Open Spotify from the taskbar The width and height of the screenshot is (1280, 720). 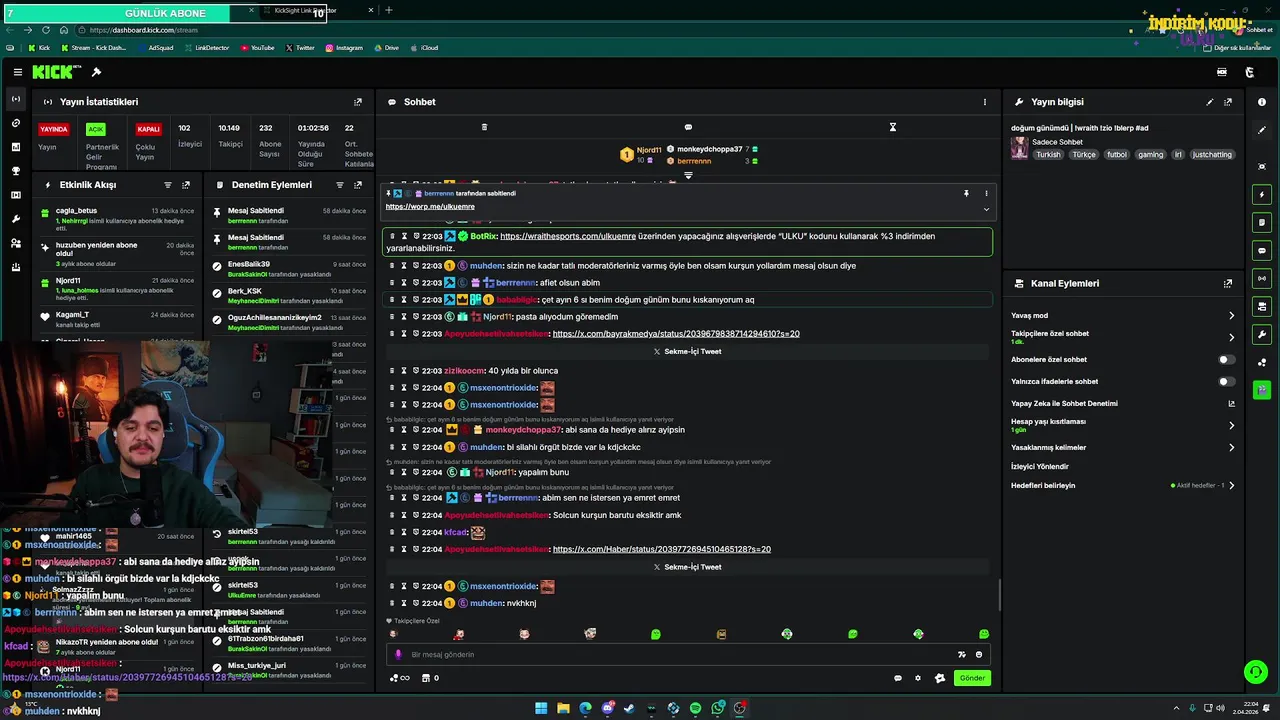coord(695,708)
